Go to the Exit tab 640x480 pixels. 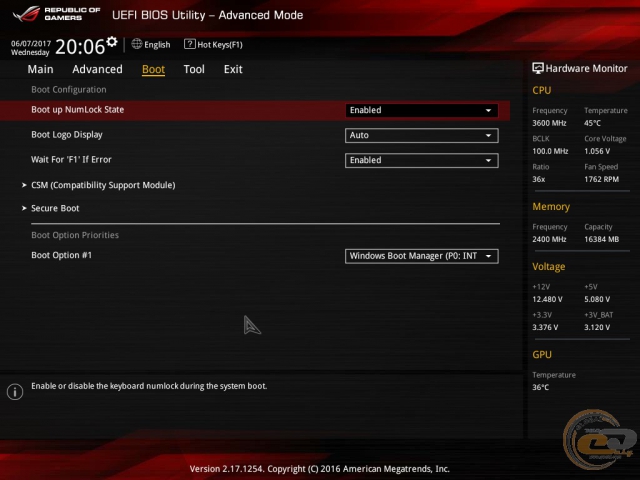tap(233, 69)
